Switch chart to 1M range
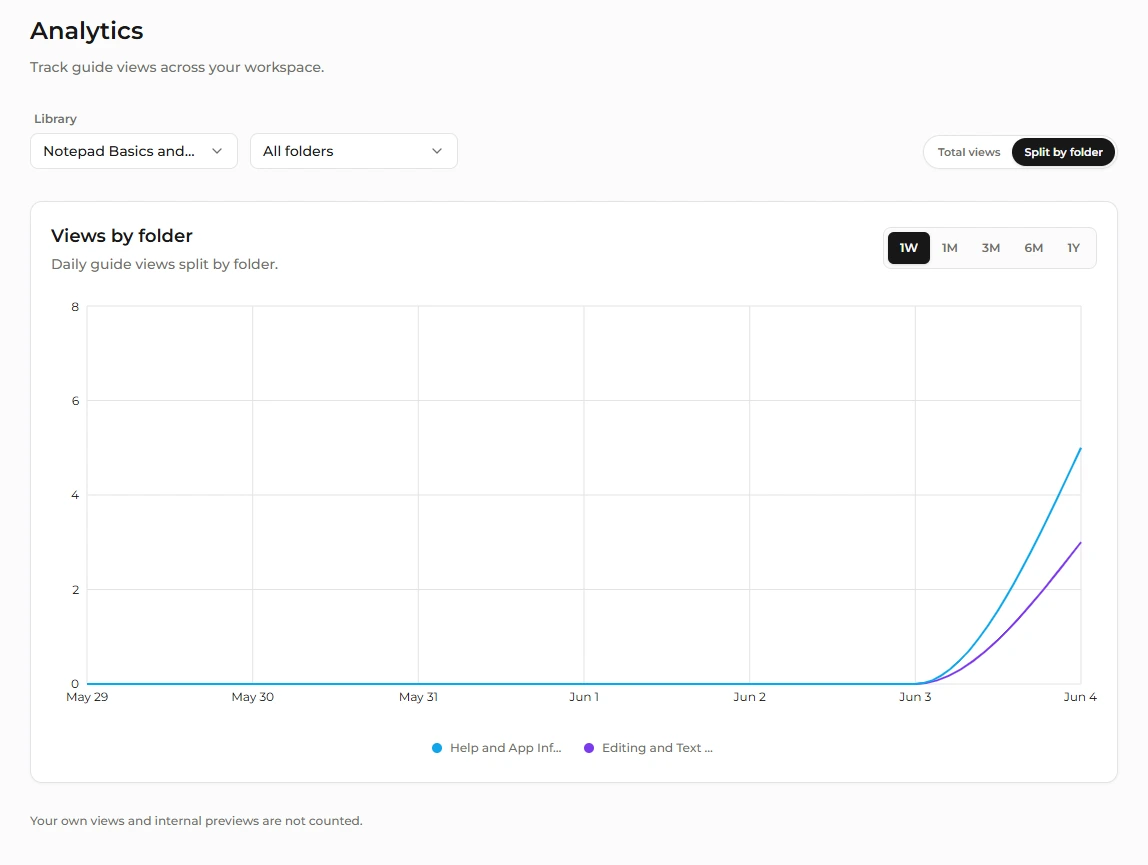 (x=950, y=248)
